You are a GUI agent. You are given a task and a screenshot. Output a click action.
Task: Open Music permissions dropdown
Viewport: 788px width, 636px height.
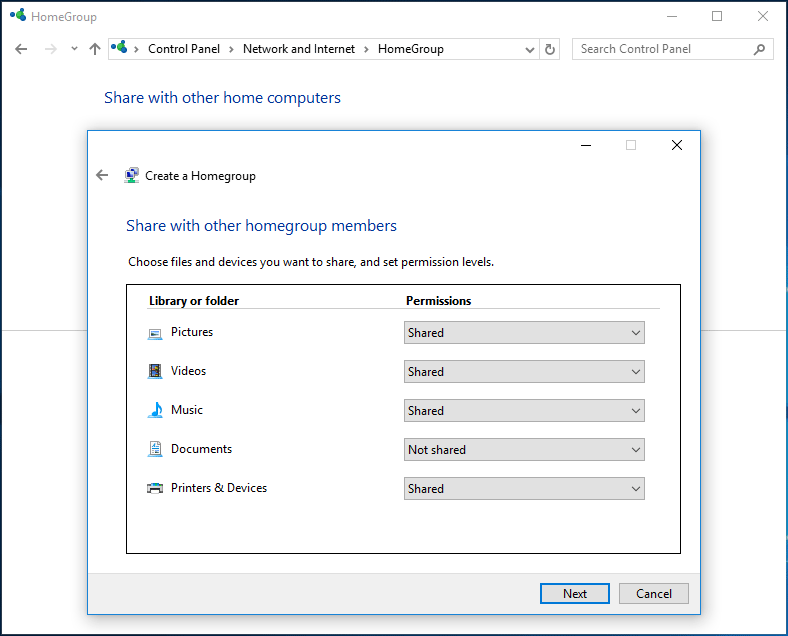click(524, 410)
